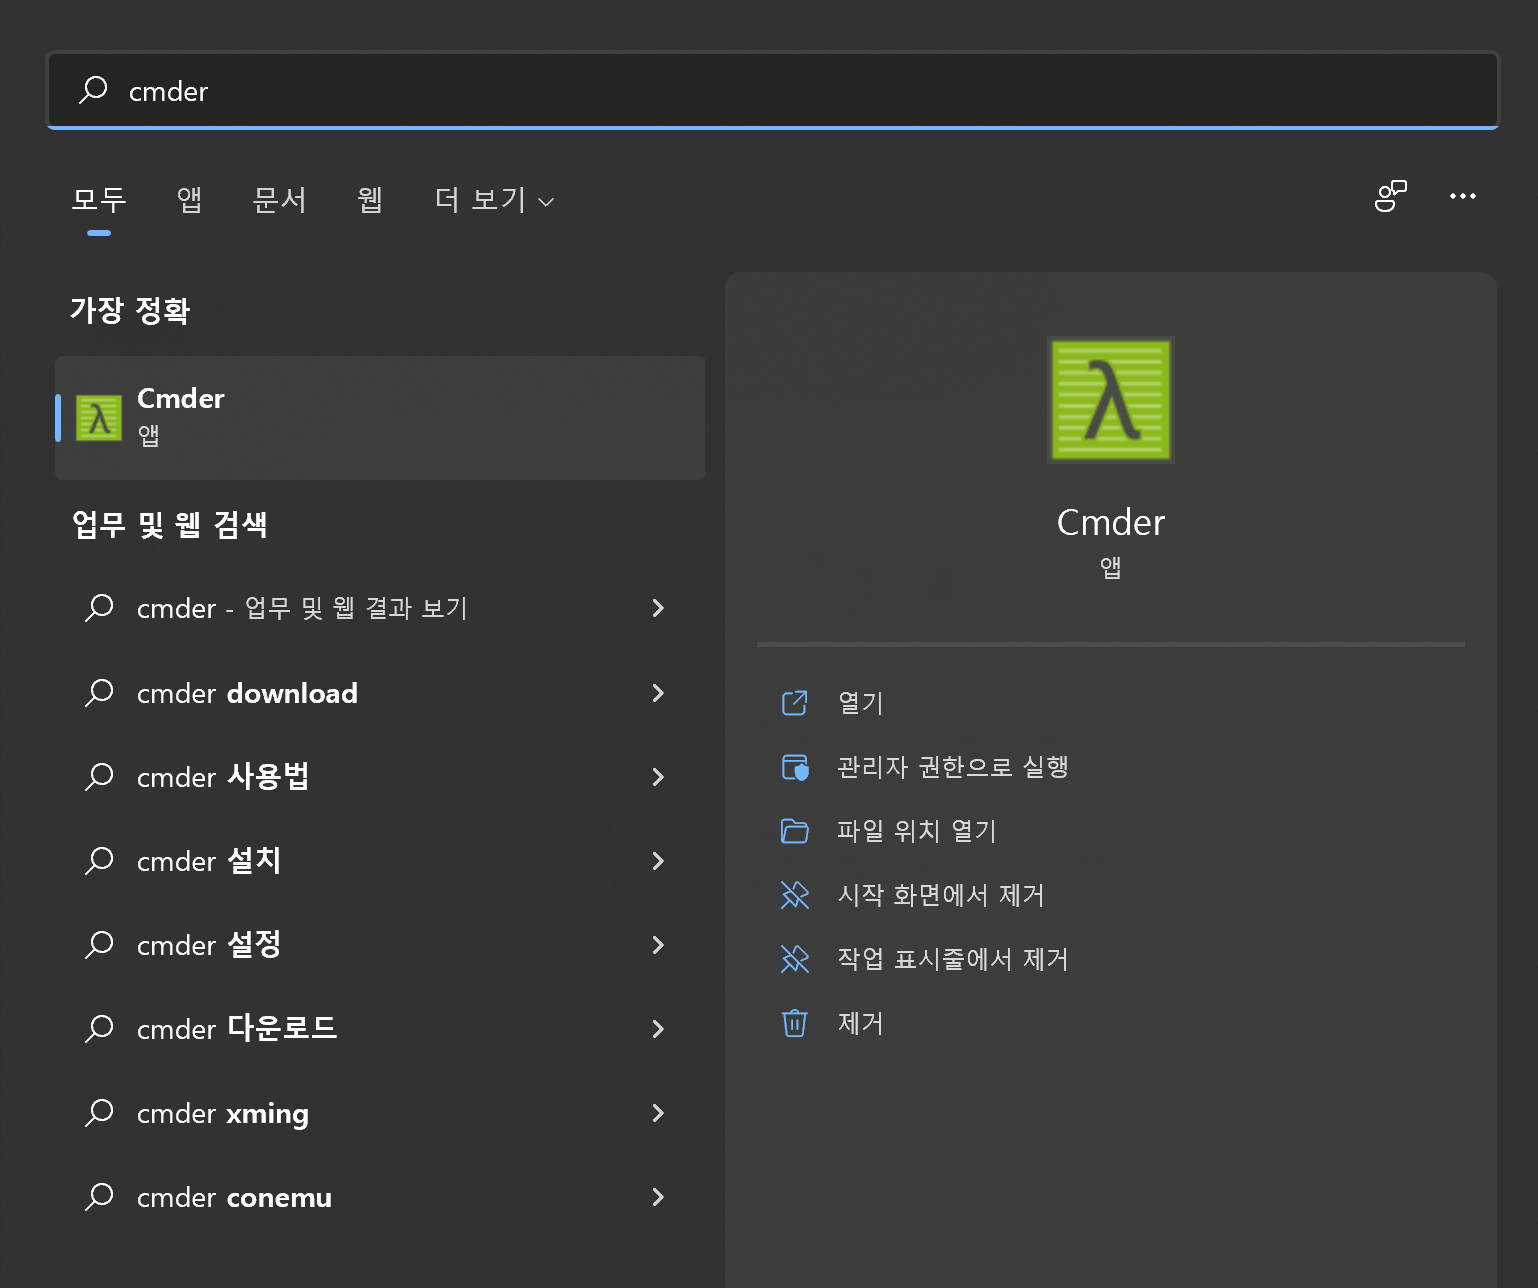Viewport: 1538px width, 1288px height.
Task: Click the small Cmder lambda icon in results
Action: tap(99, 418)
